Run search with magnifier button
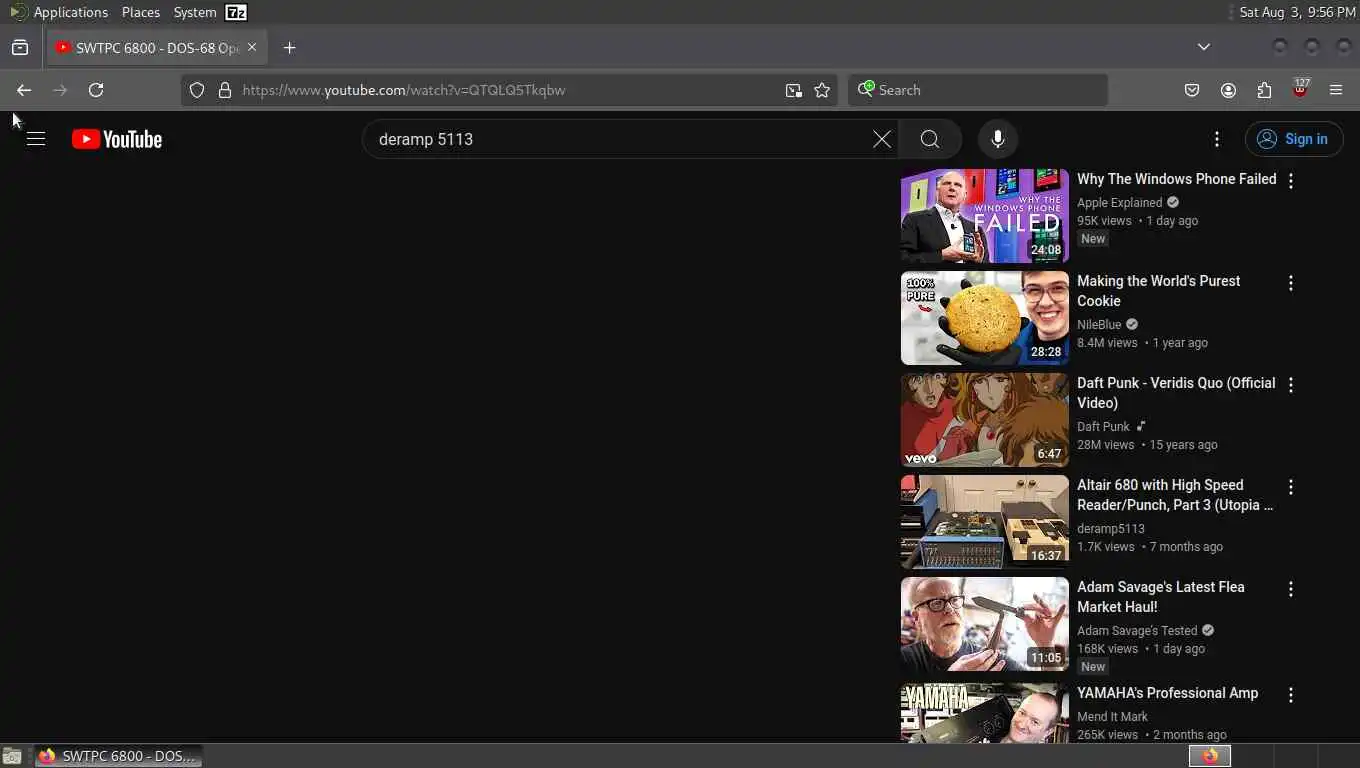This screenshot has width=1360, height=768. click(930, 139)
